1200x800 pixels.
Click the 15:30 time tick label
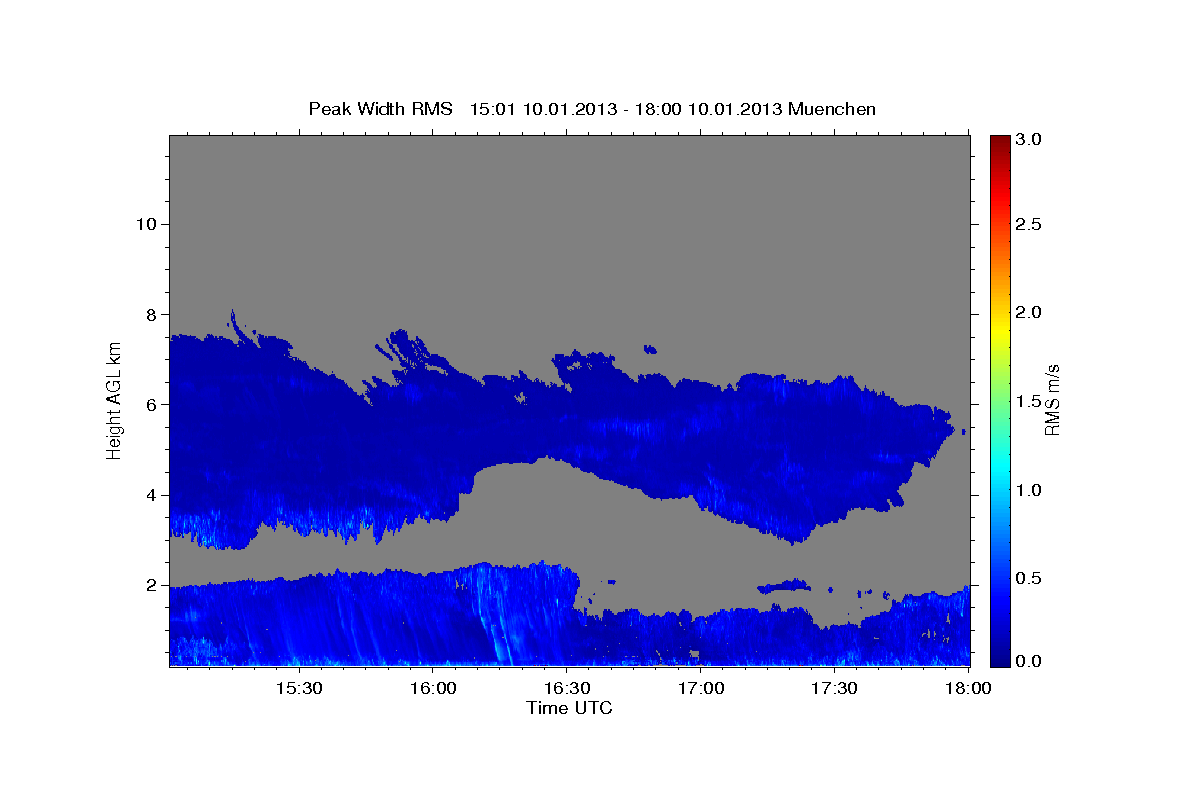click(x=298, y=689)
